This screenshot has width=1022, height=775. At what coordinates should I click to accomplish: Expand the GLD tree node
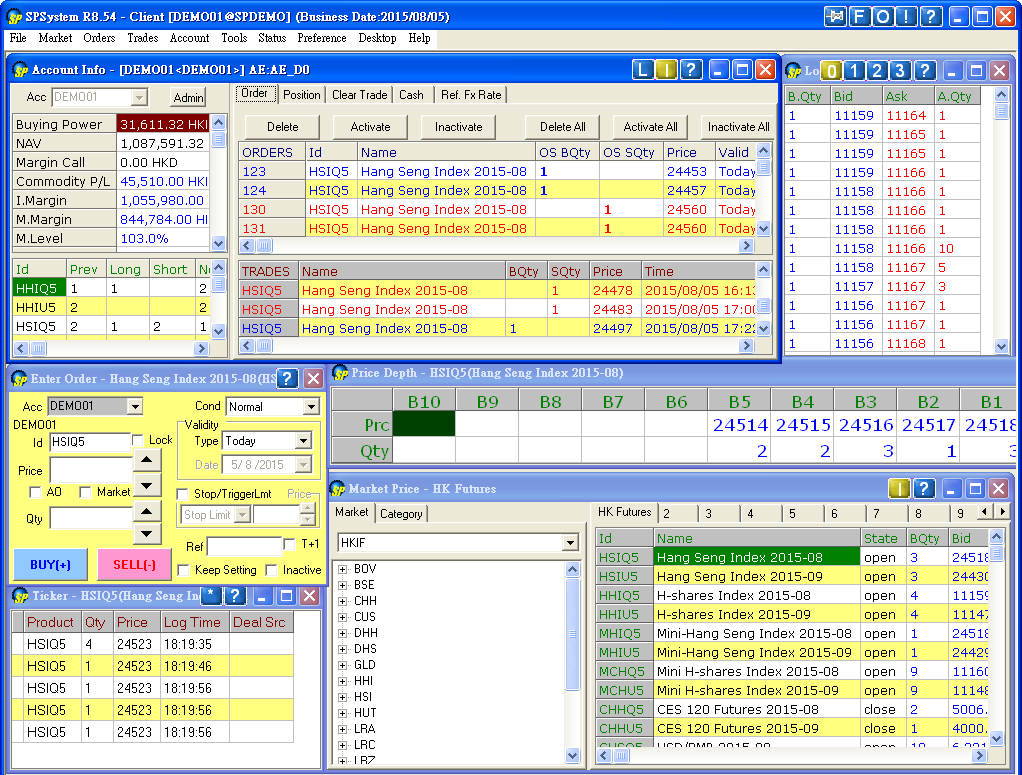tap(342, 665)
